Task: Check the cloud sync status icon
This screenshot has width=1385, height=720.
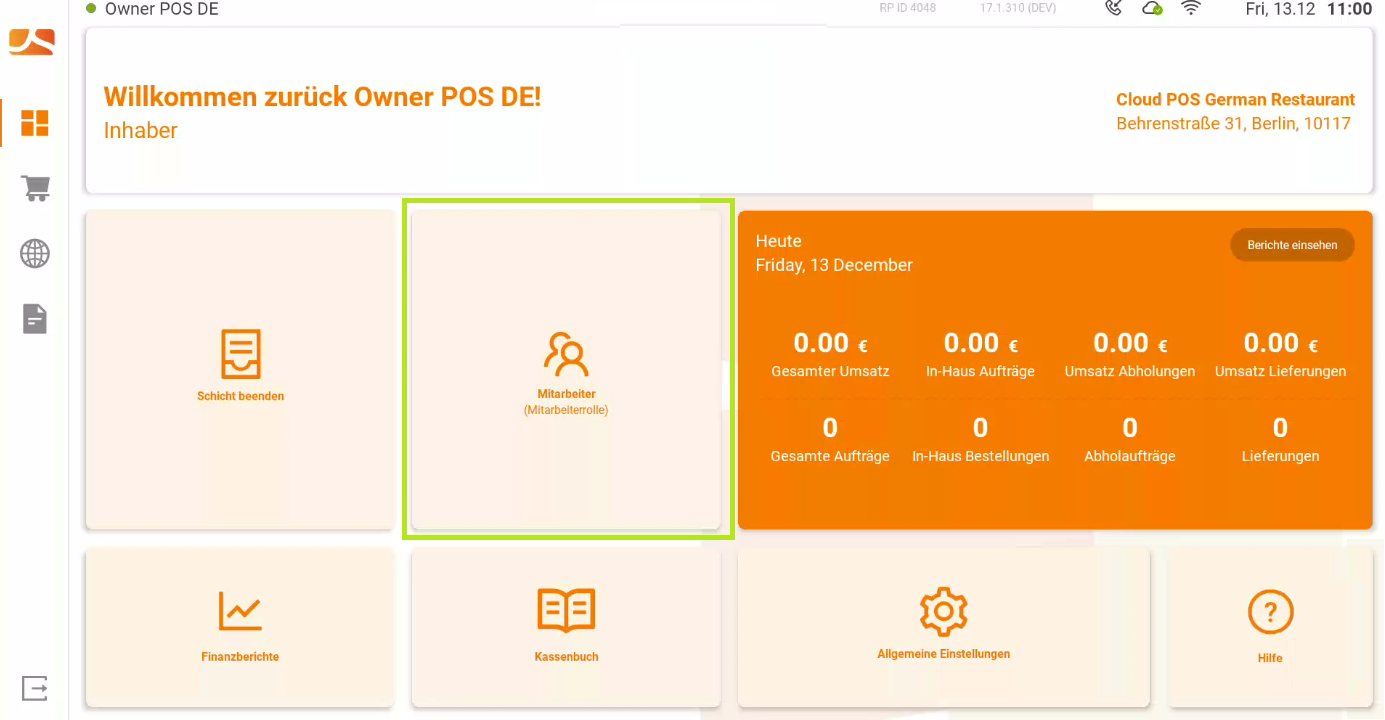Action: (1152, 9)
